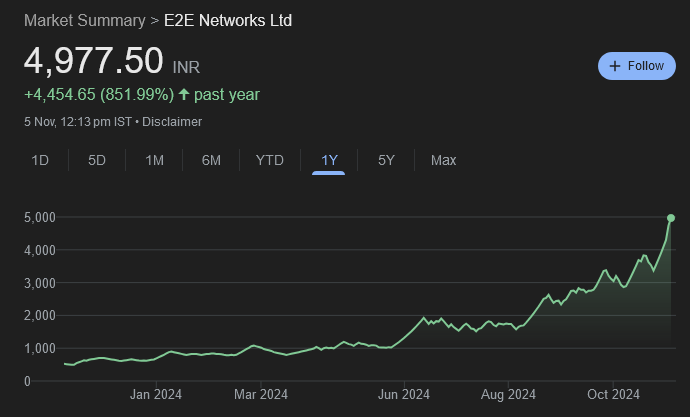690x417 pixels.
Task: Select the 6M time range
Action: click(x=211, y=160)
